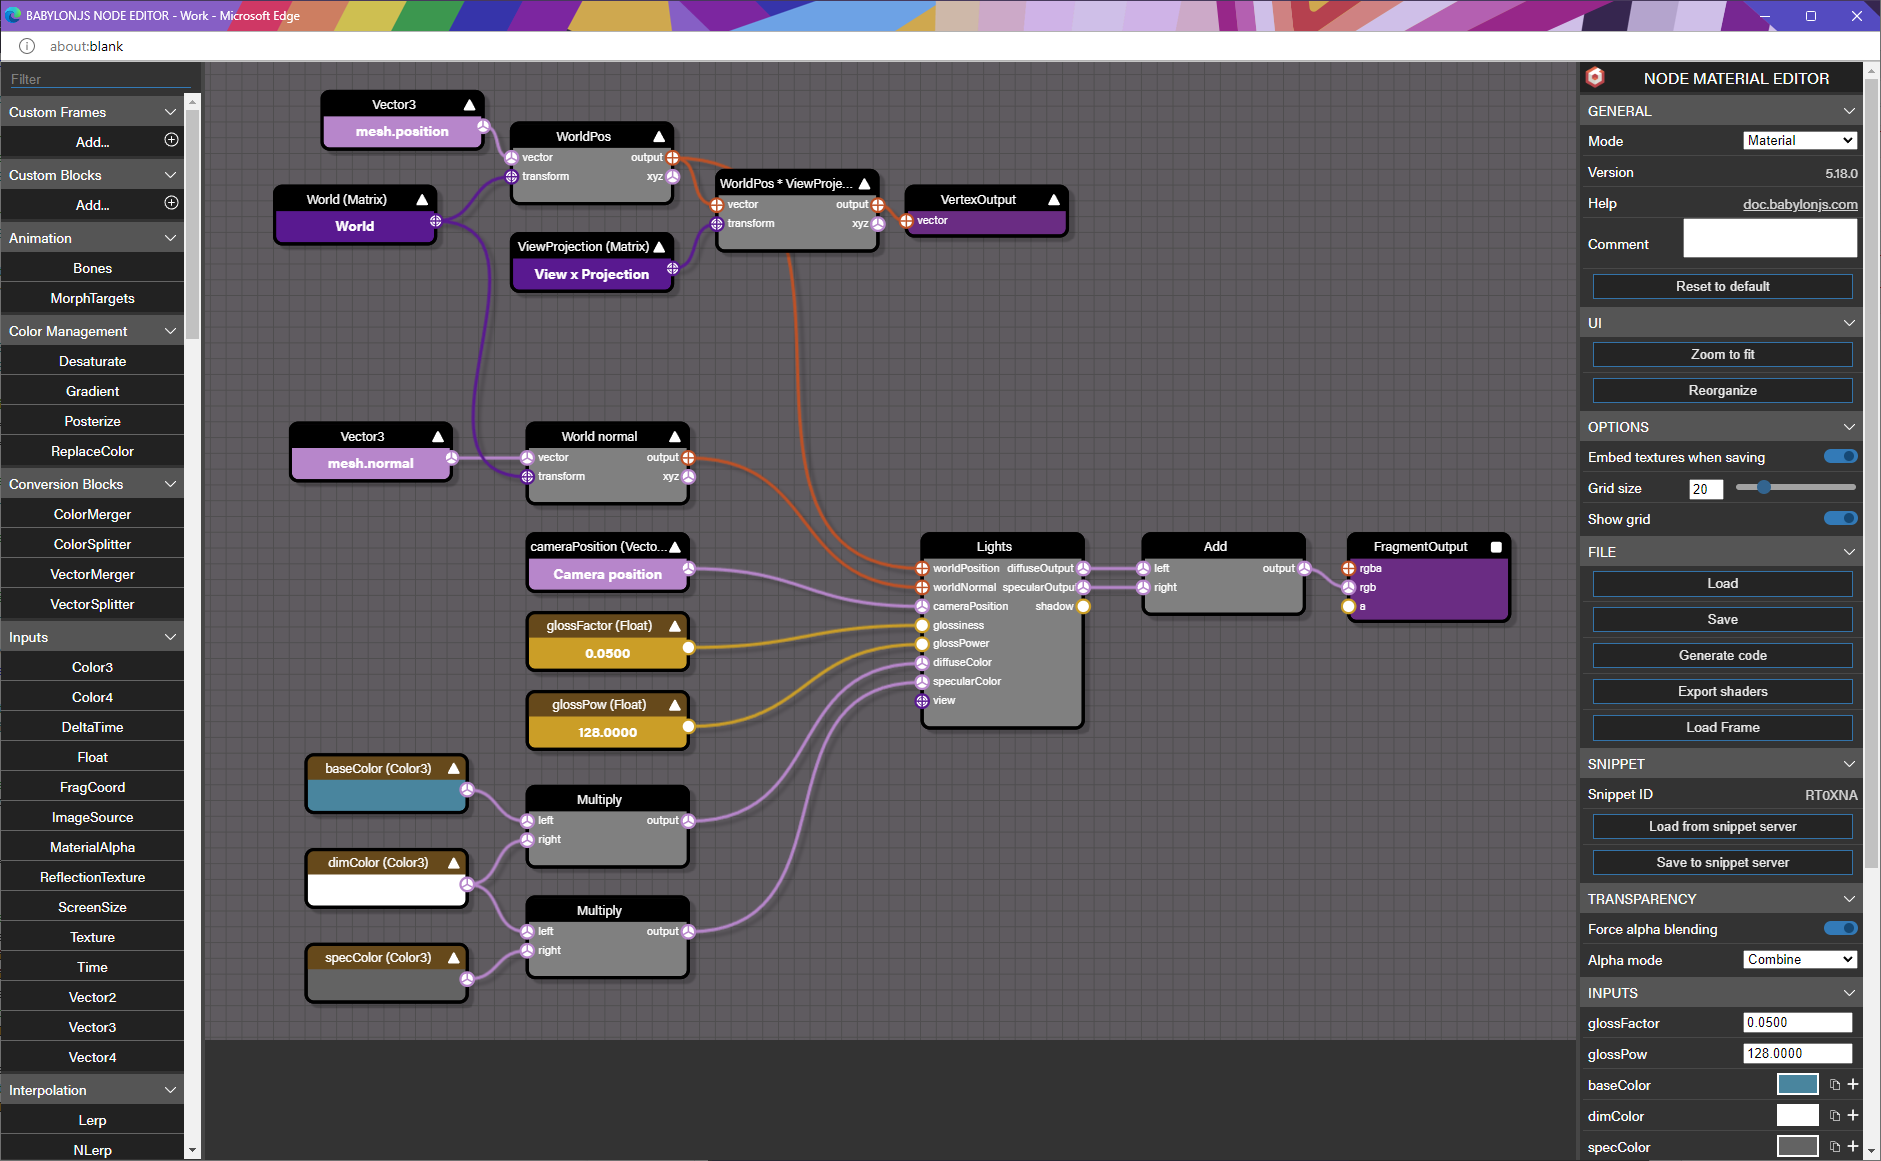1881x1161 pixels.
Task: Click the specColor gray color swatch
Action: [x=1797, y=1146]
